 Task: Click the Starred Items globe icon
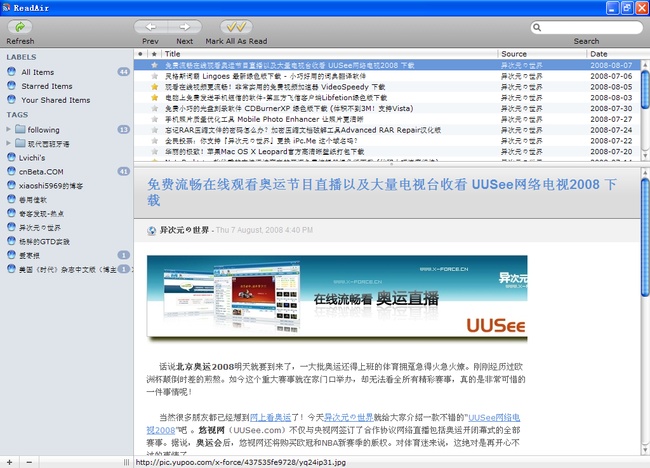tap(12, 85)
